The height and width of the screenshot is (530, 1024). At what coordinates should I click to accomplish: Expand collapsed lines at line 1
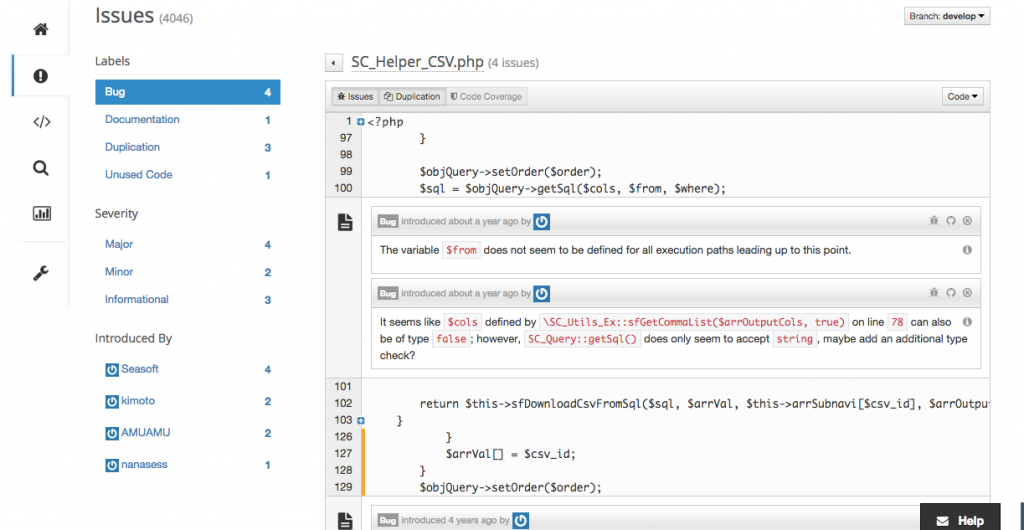tap(360, 121)
